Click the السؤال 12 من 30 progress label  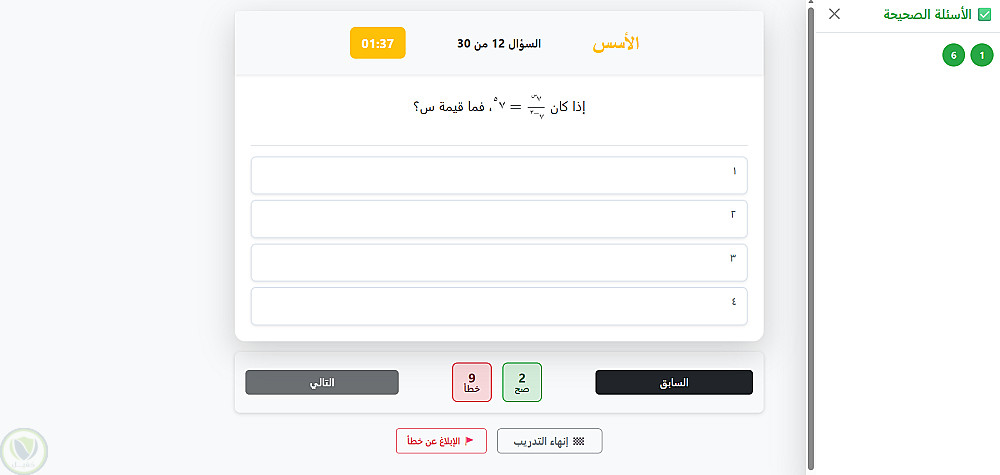click(499, 44)
